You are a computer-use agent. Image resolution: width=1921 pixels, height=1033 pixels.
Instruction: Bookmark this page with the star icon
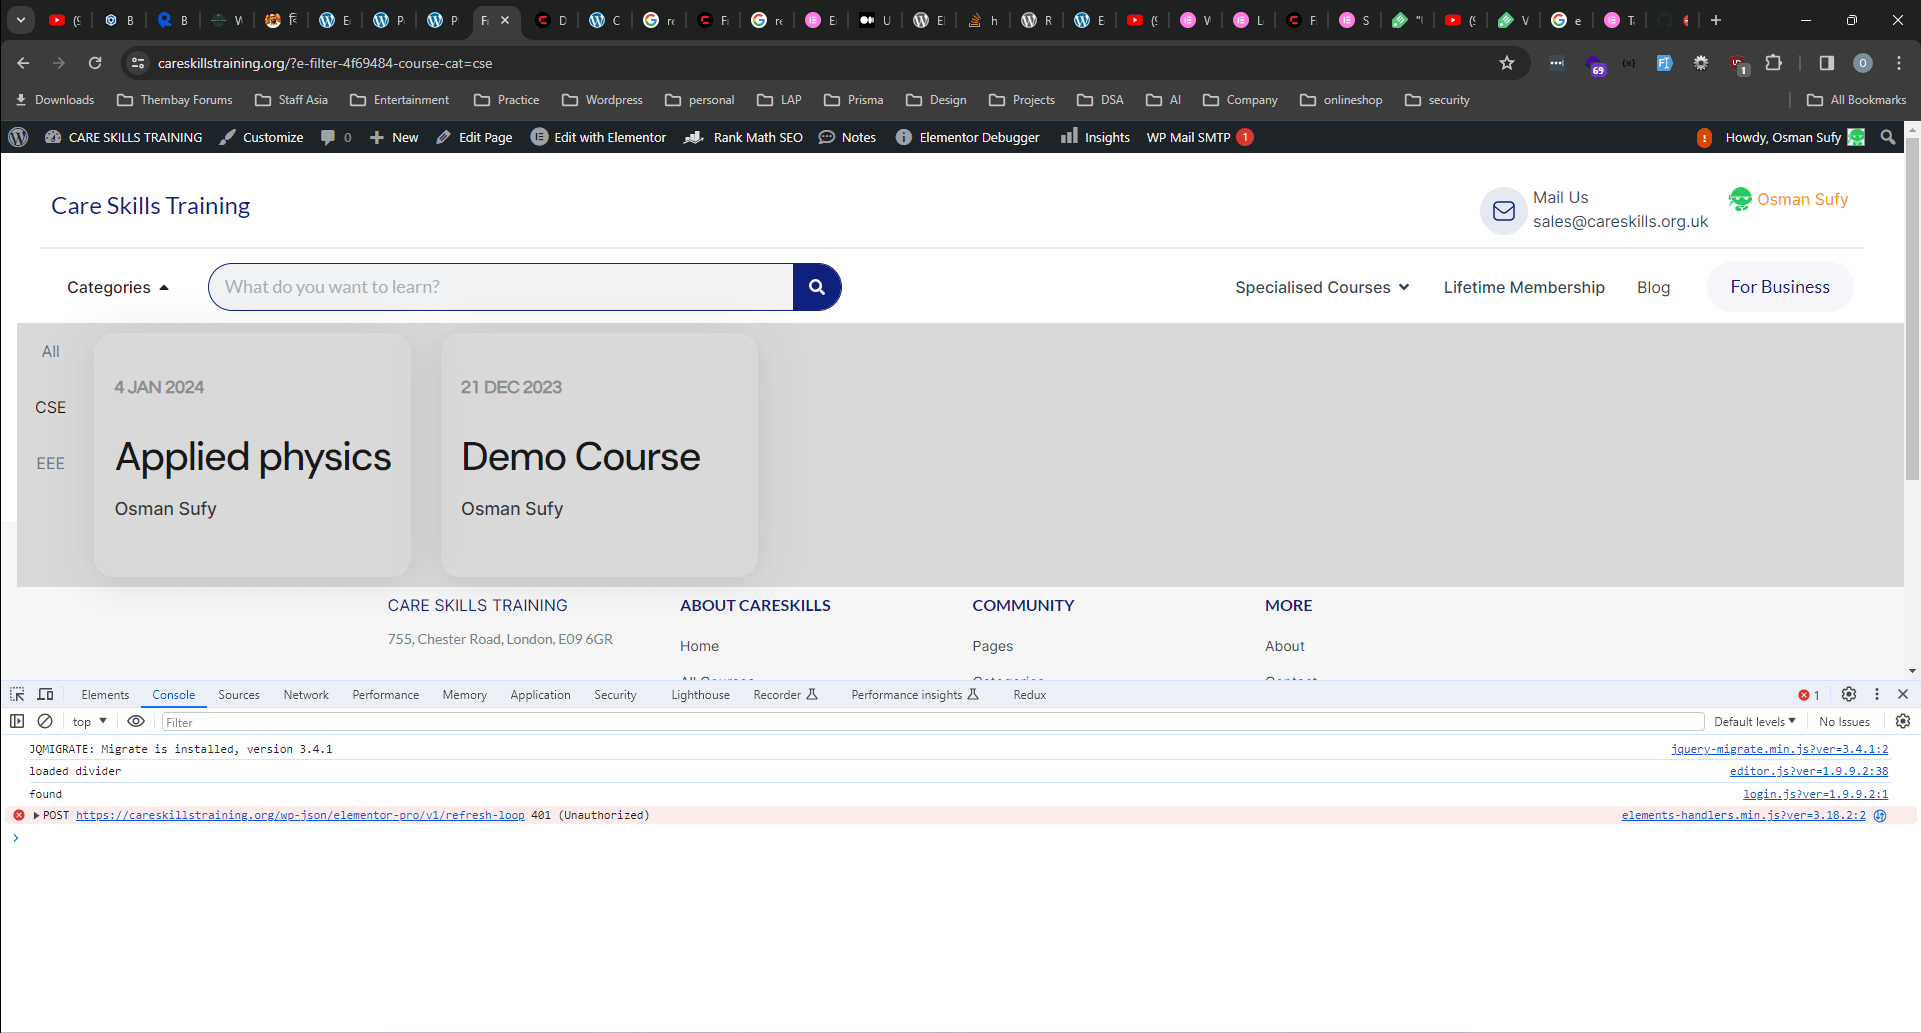point(1507,63)
